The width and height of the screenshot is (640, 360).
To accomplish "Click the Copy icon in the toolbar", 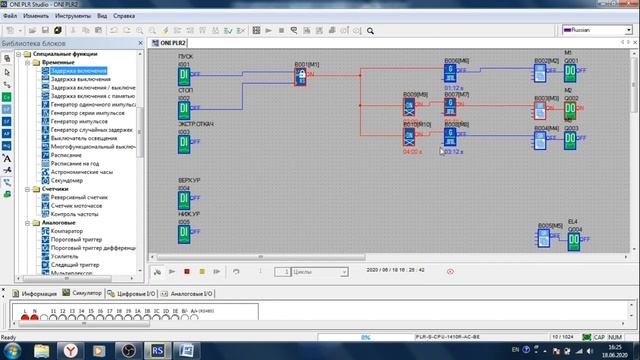I will 86,31.
